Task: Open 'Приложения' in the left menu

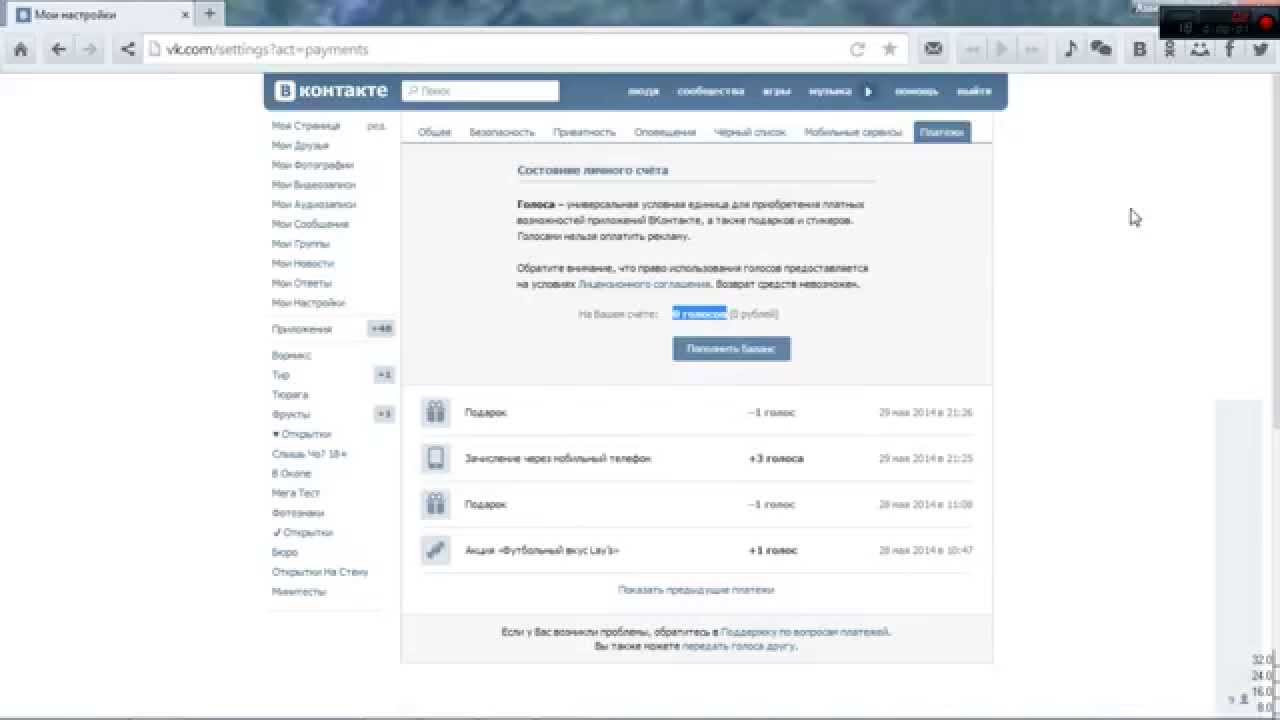Action: click(302, 329)
